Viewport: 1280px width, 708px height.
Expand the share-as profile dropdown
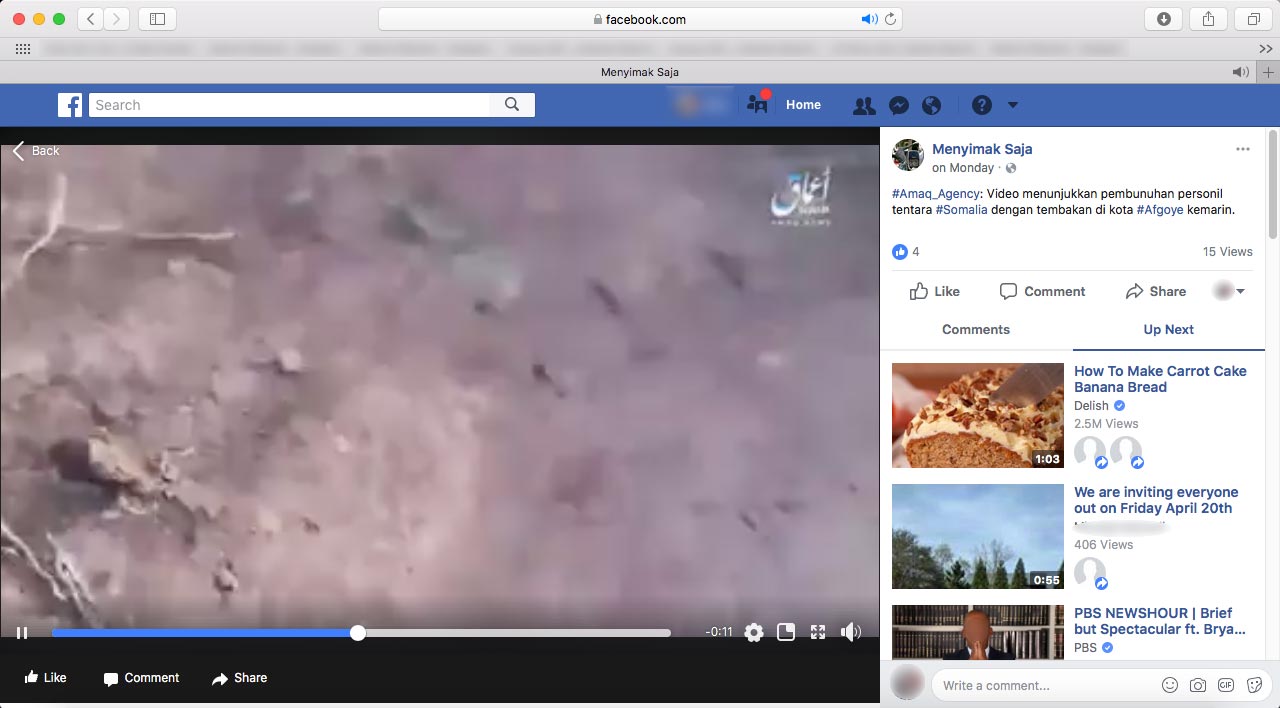[1229, 291]
